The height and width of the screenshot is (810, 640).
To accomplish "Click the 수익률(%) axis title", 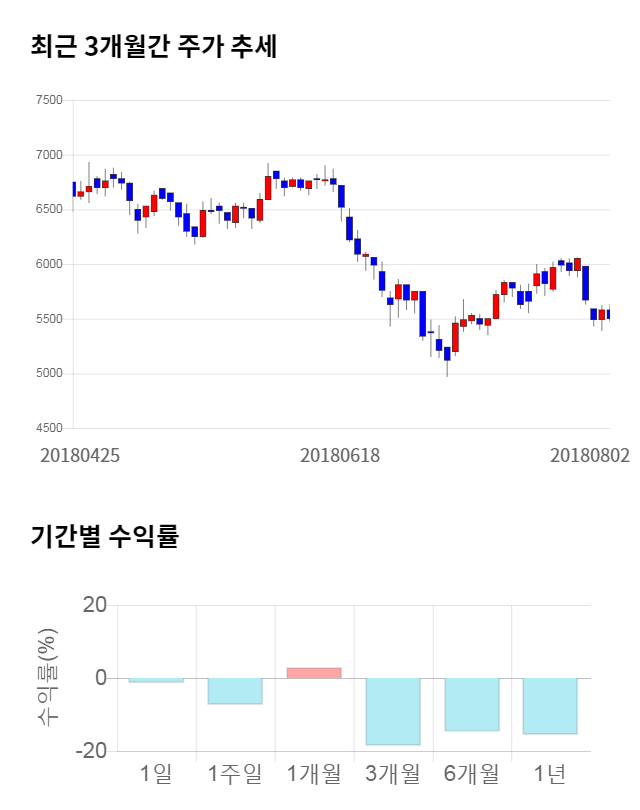I will 48,677.
